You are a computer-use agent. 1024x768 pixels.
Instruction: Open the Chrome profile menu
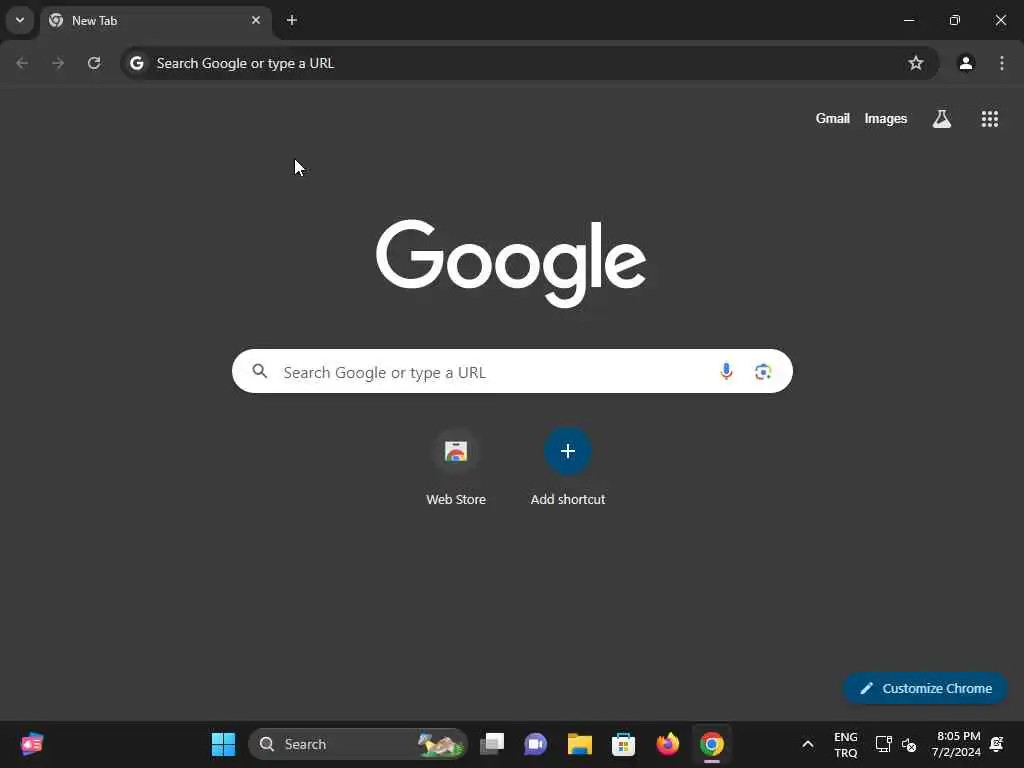tap(966, 63)
